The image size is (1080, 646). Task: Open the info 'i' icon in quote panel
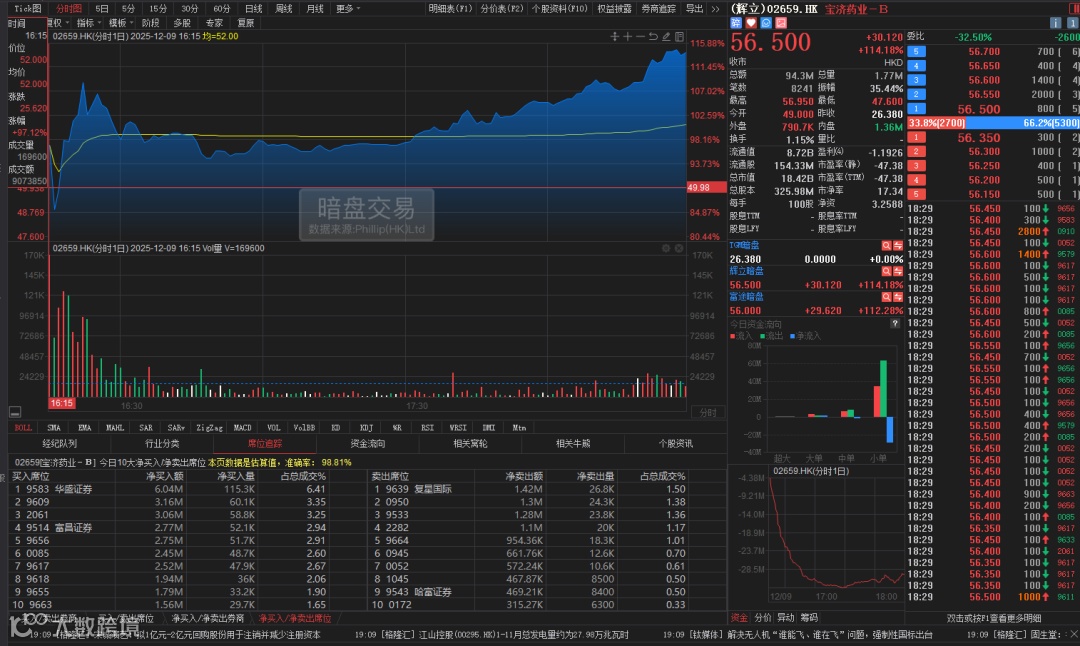pos(1055,23)
